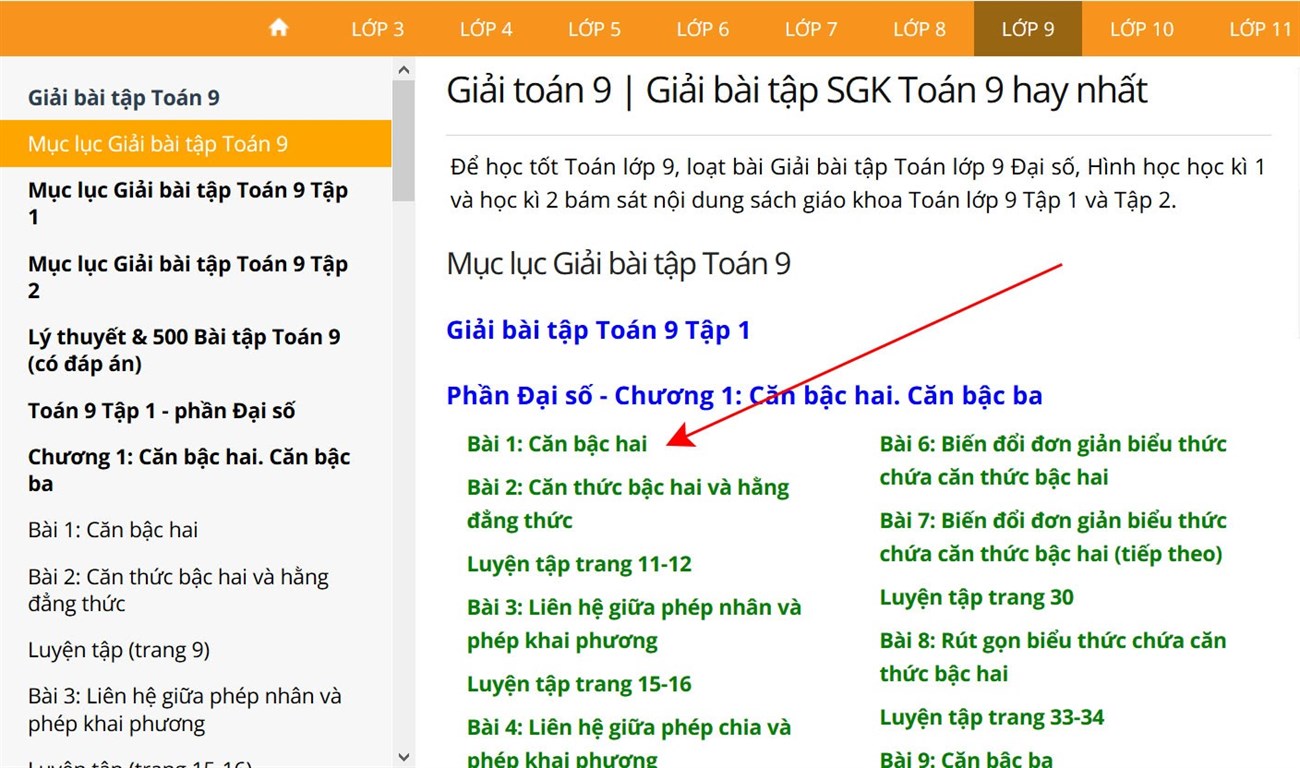Open sidebar link Bài 1: Căn bậc hai
The height and width of the screenshot is (768, 1300).
coord(113,530)
